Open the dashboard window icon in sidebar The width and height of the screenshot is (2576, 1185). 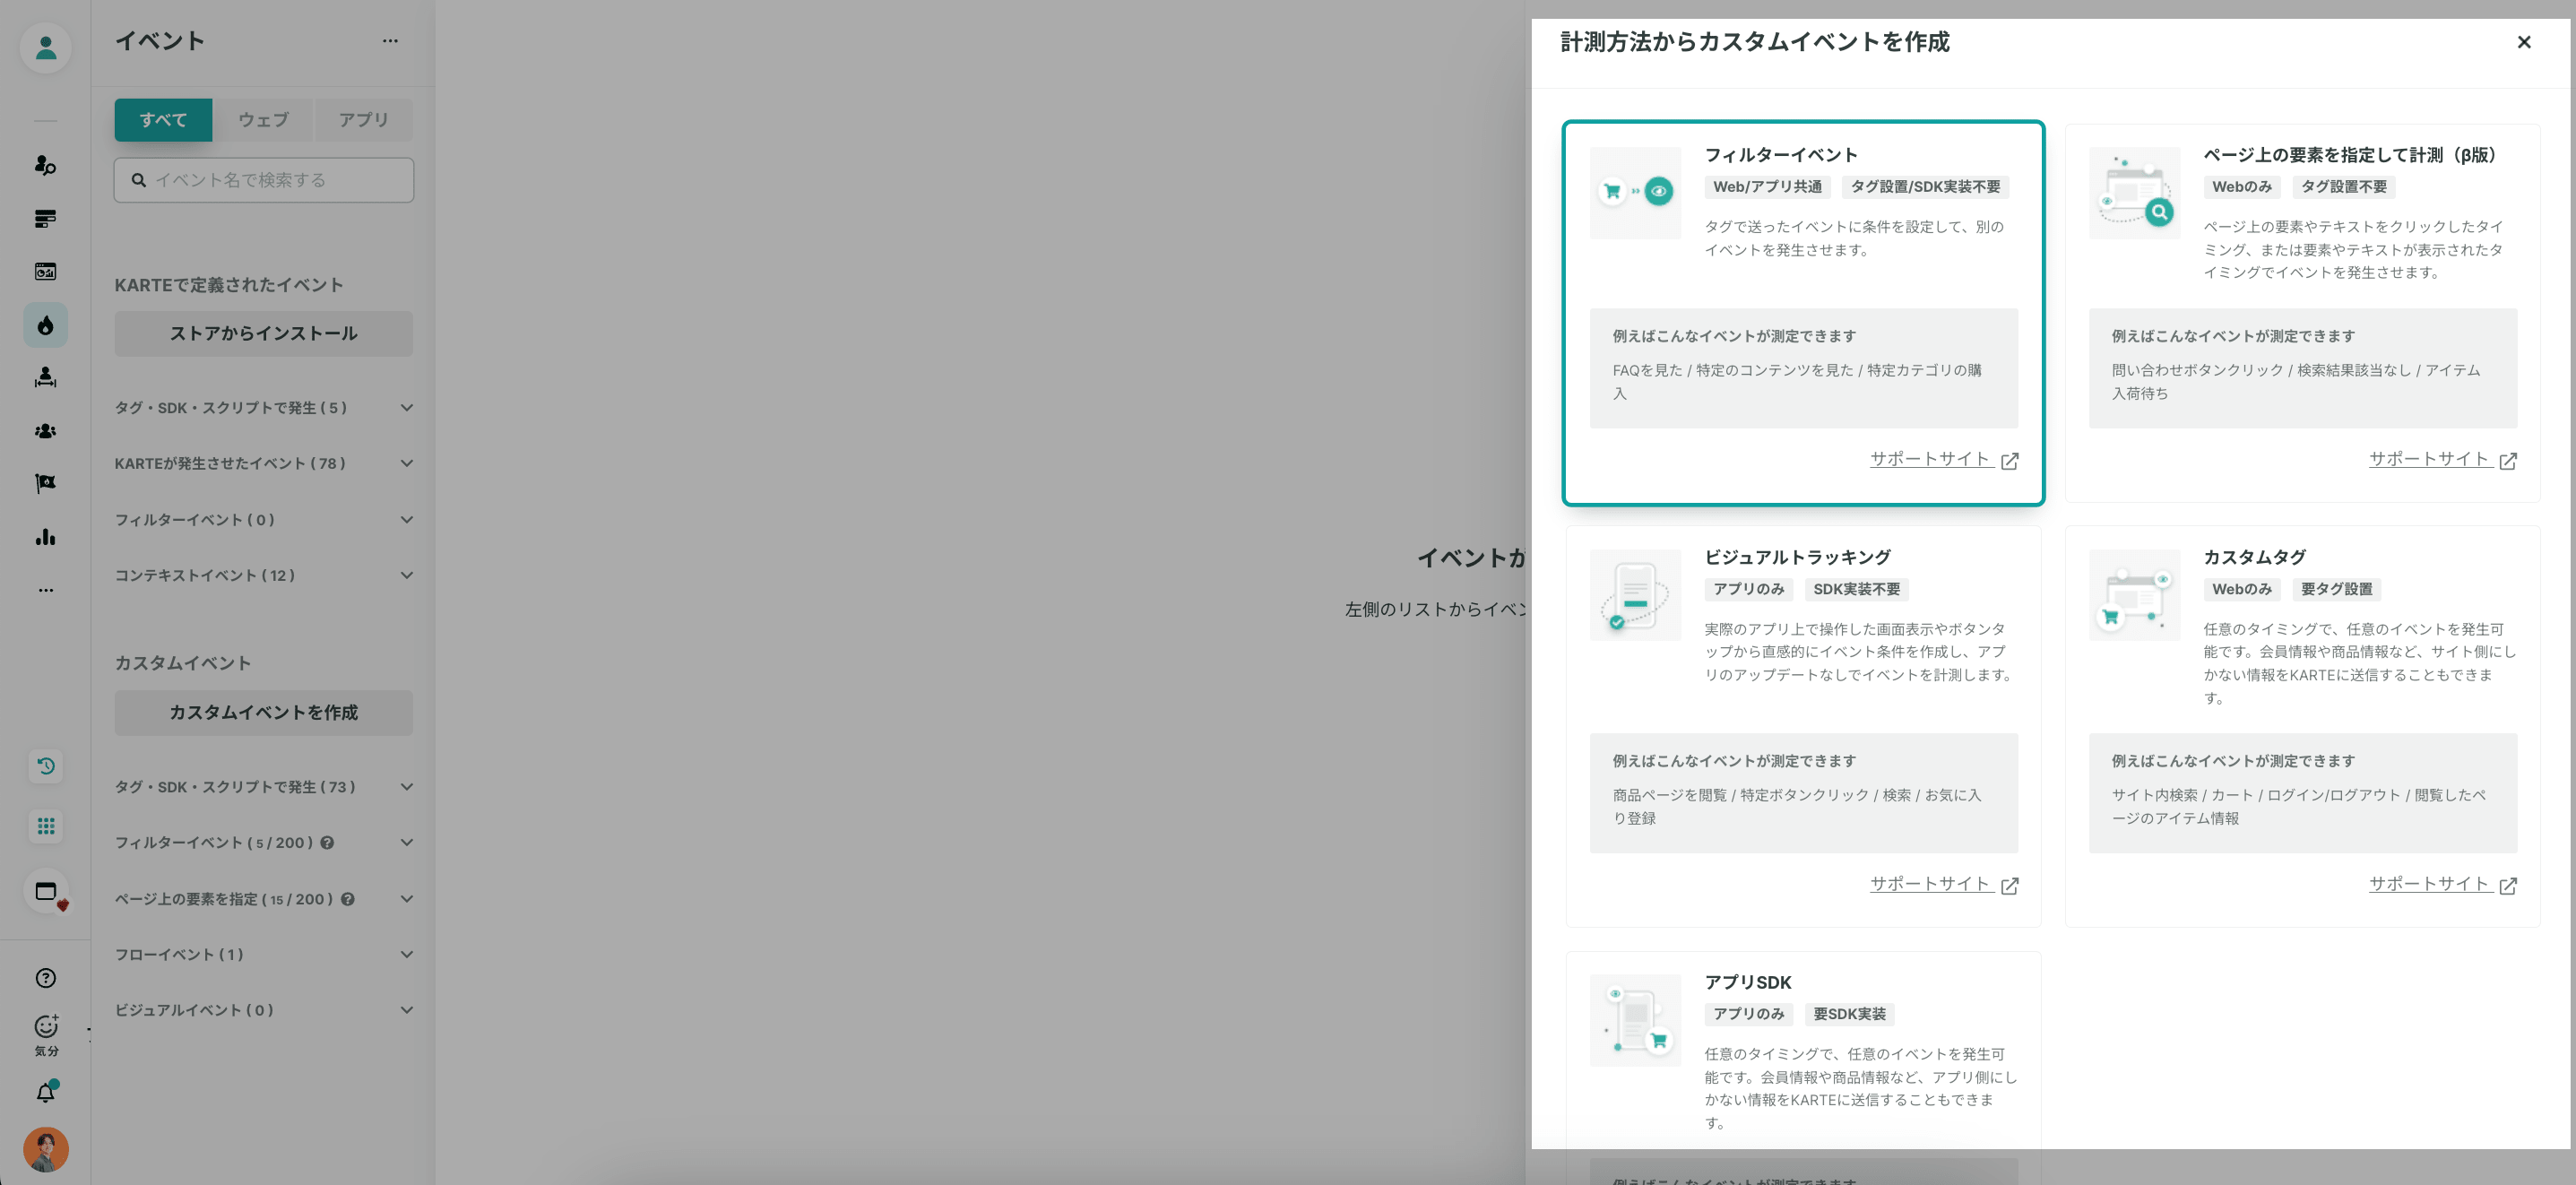(45, 272)
